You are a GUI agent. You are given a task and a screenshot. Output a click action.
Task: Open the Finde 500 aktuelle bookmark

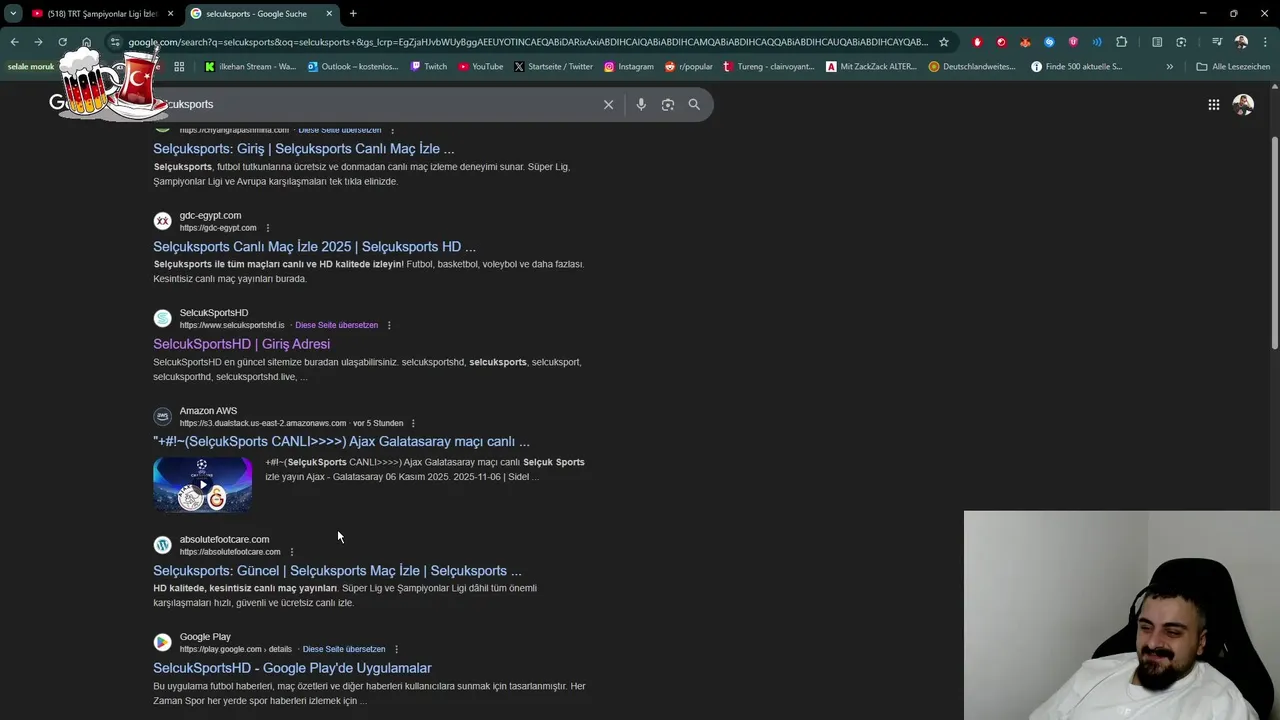pos(1076,67)
